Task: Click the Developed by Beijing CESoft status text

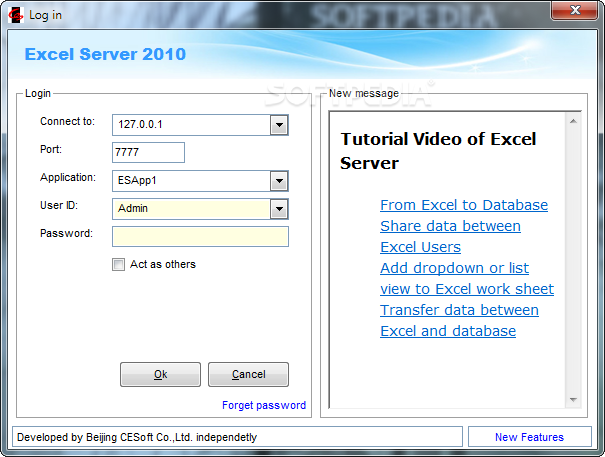Action: click(137, 437)
